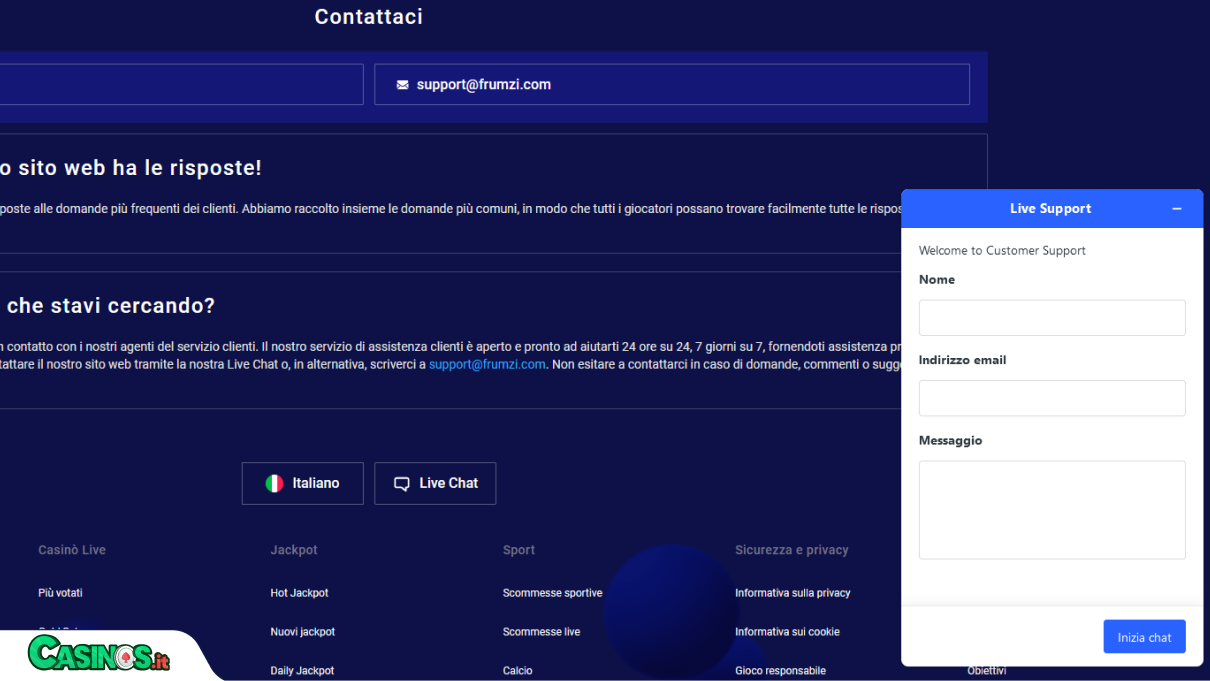Open Più votati footer link

pos(60,593)
